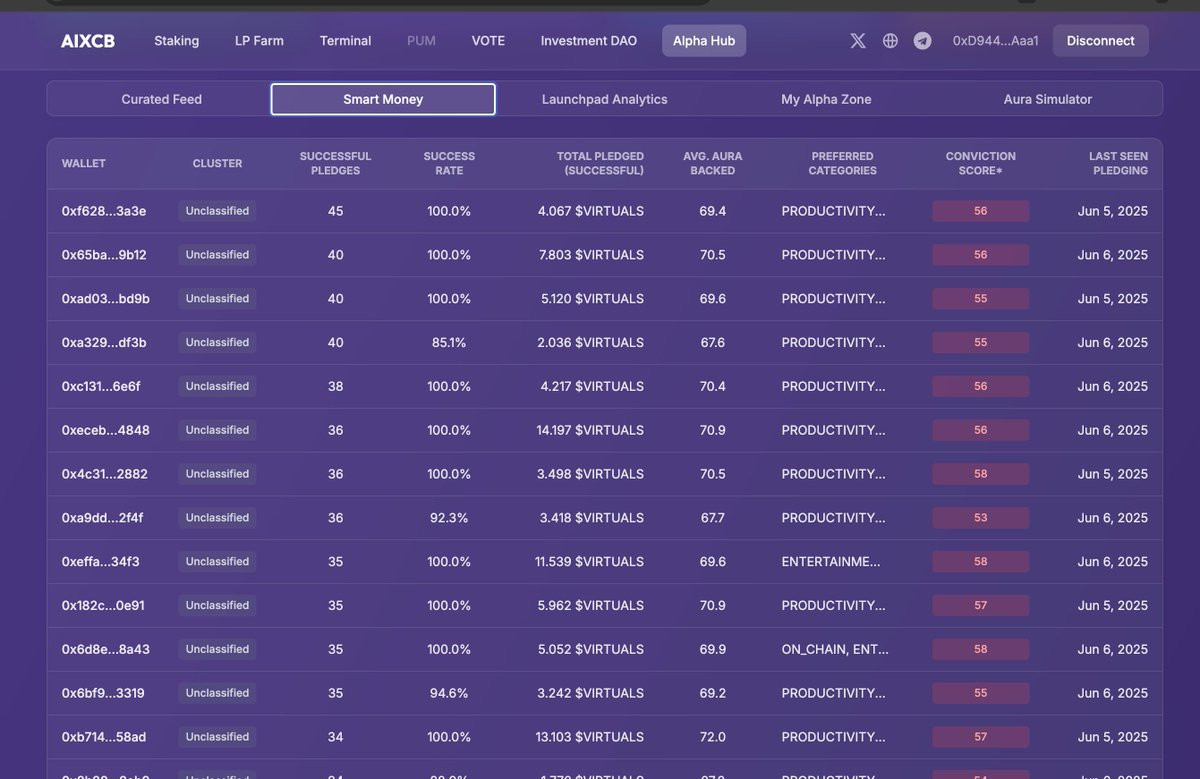Viewport: 1200px width, 779px height.
Task: Click Unclassified cluster badge for 0x65ba...9b12
Action: pos(217,255)
